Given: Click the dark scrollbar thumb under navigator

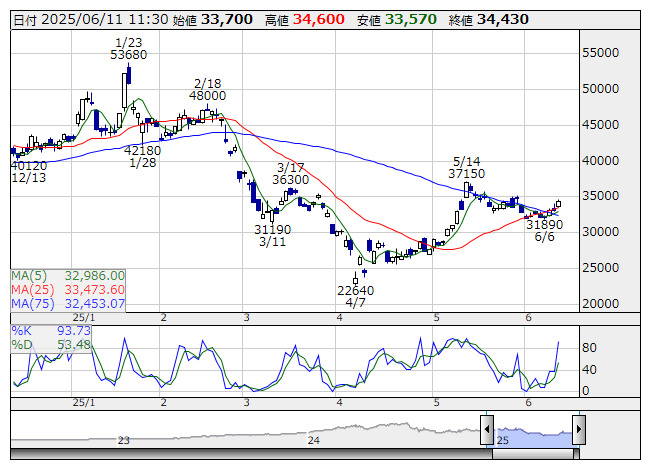Looking at the screenshot, I should 533,453.
